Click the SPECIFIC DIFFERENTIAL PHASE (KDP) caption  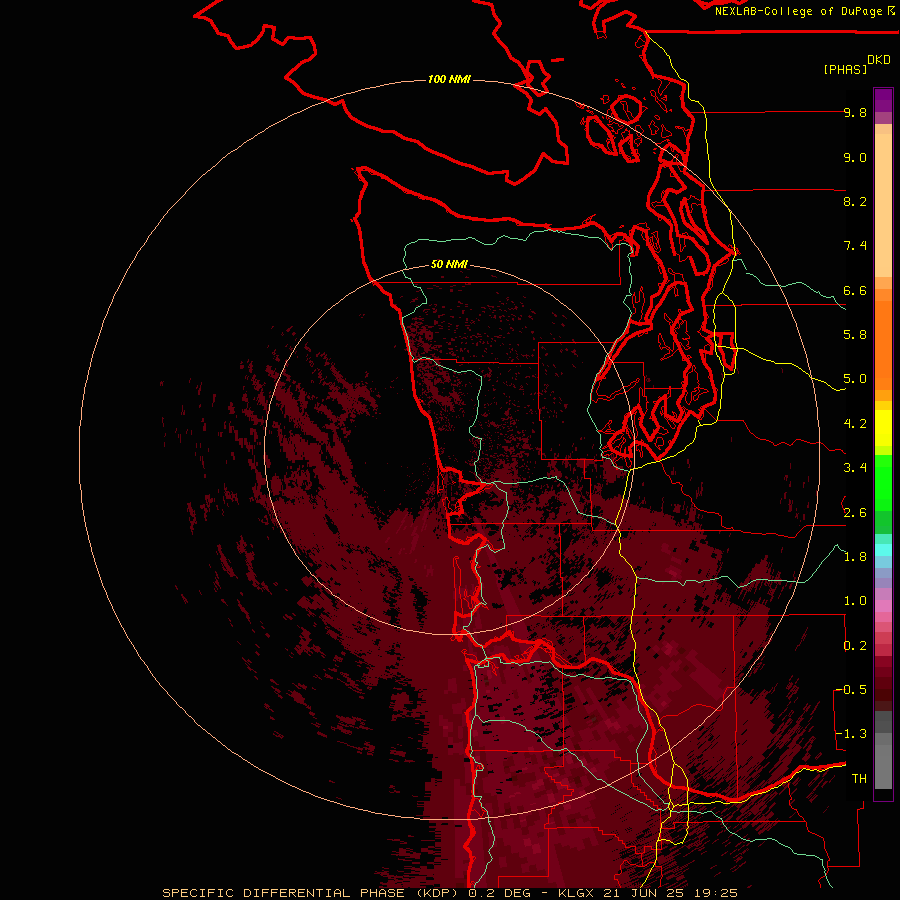click(312, 893)
